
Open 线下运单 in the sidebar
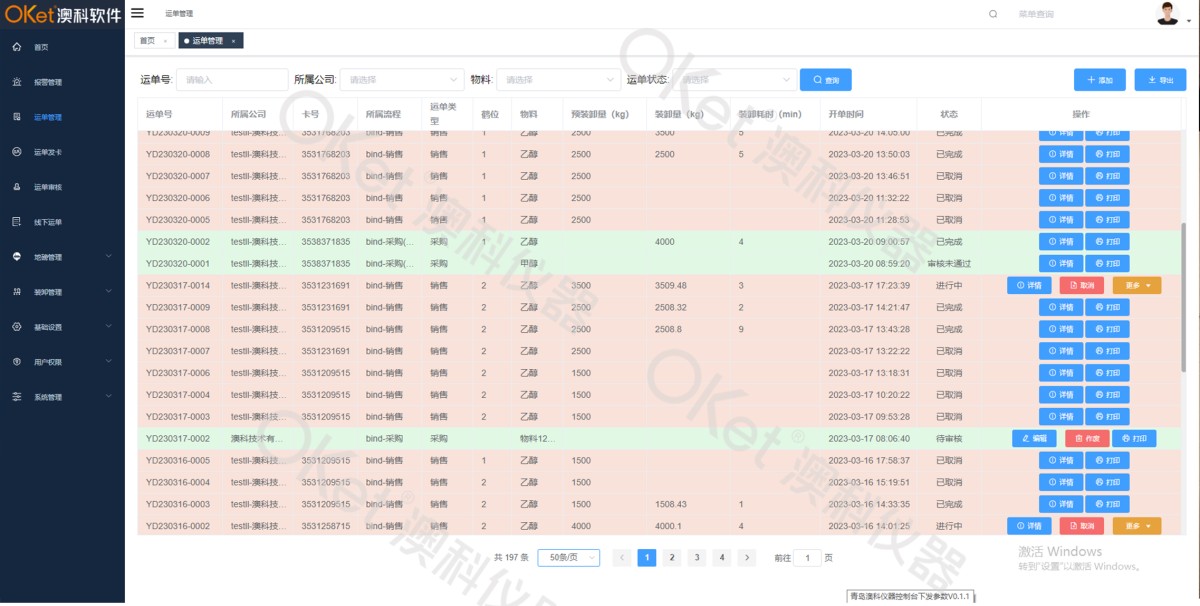coord(47,222)
